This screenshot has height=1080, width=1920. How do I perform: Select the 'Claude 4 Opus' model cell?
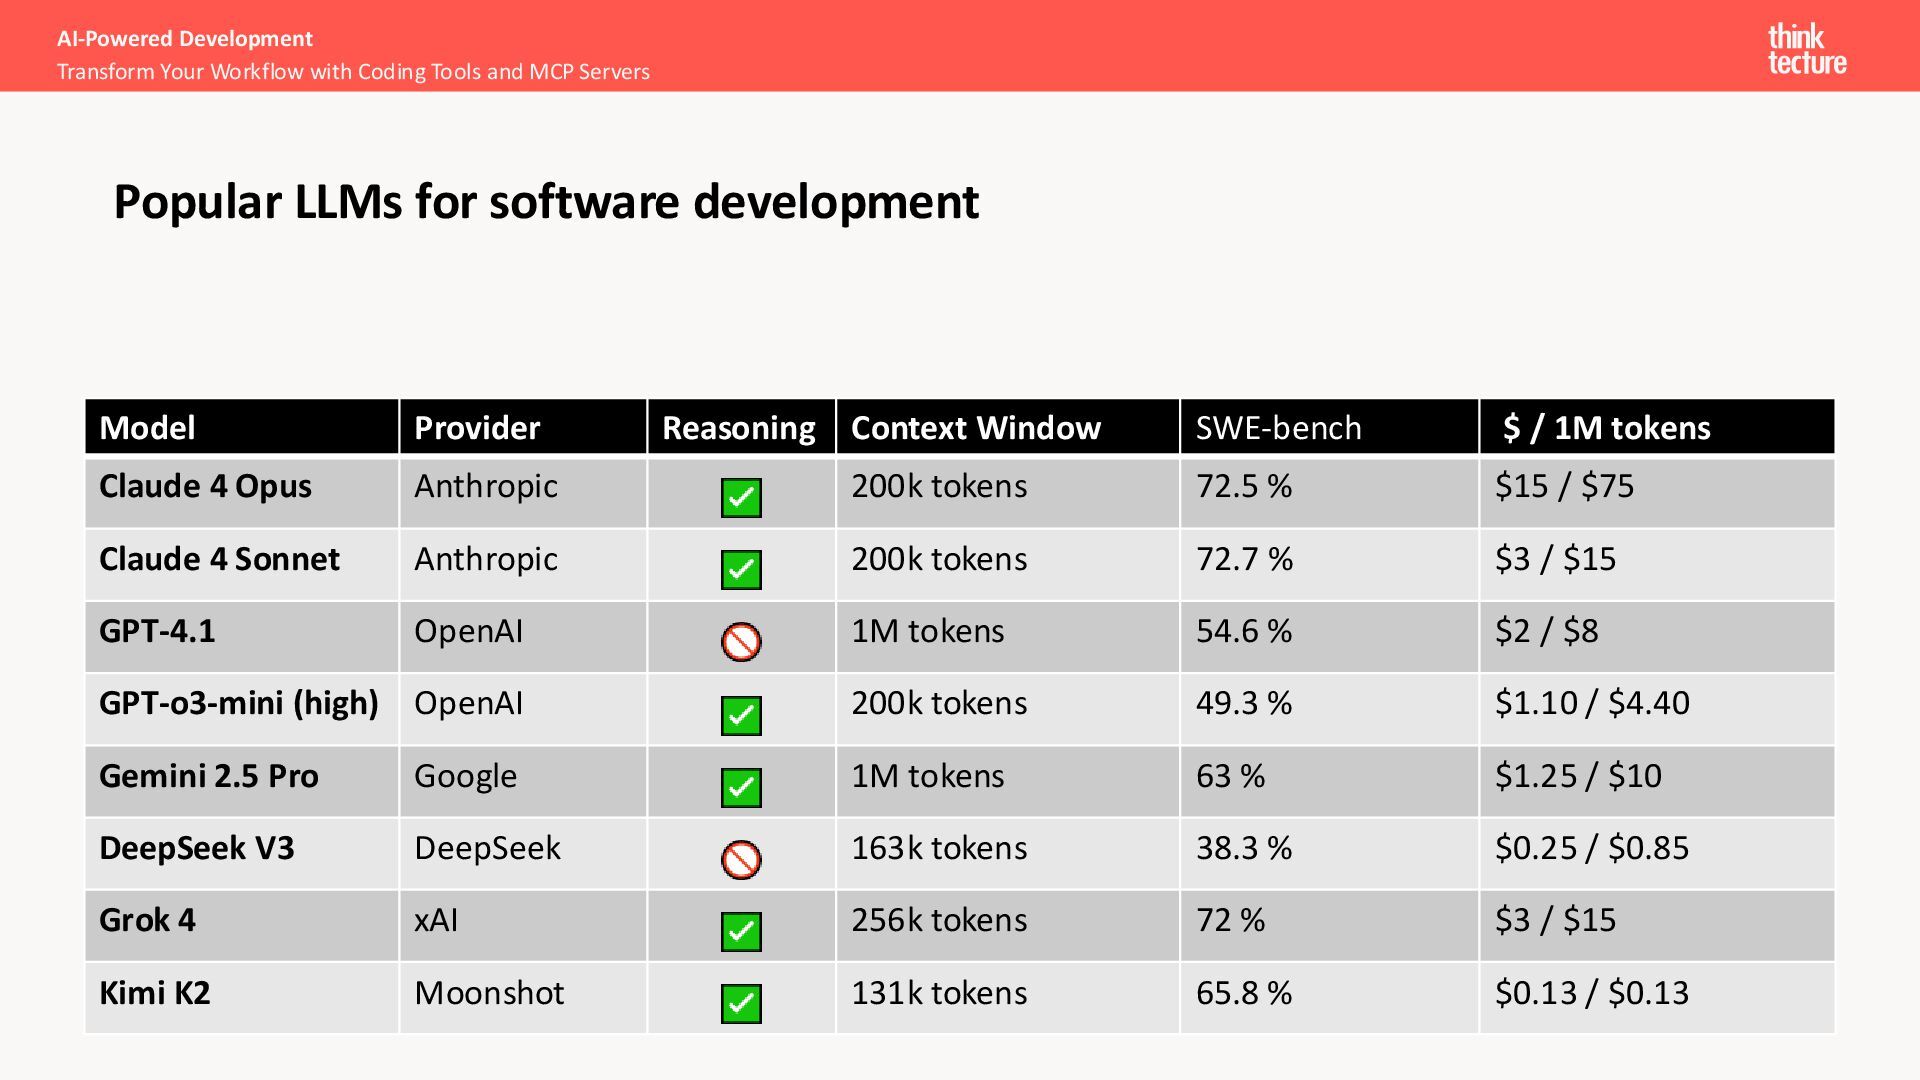tap(242, 492)
